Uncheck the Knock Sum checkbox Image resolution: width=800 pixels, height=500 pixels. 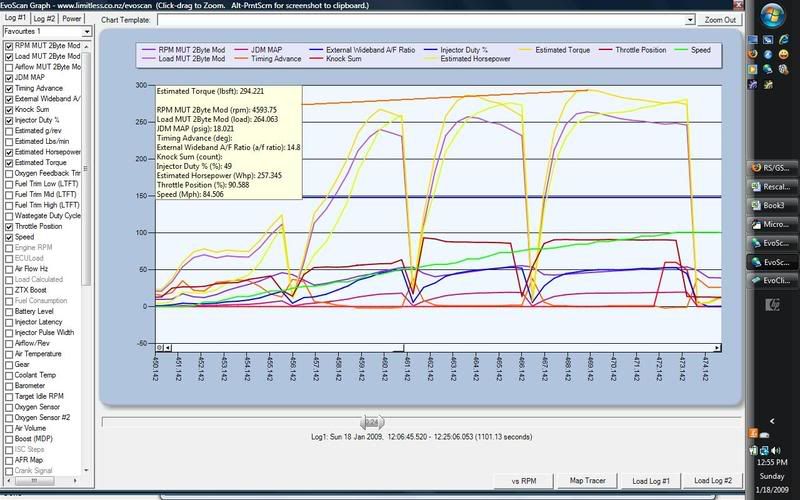pyautogui.click(x=7, y=109)
